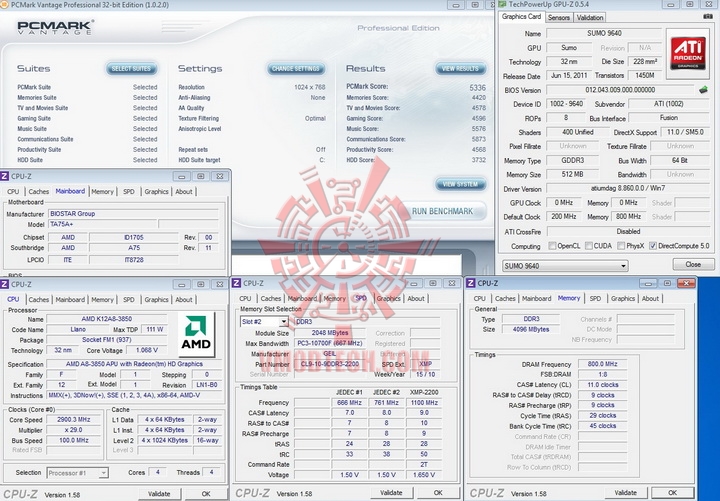Click the Memory Size value 512 MB
Image resolution: width=720 pixels, height=501 pixels.
click(x=572, y=175)
